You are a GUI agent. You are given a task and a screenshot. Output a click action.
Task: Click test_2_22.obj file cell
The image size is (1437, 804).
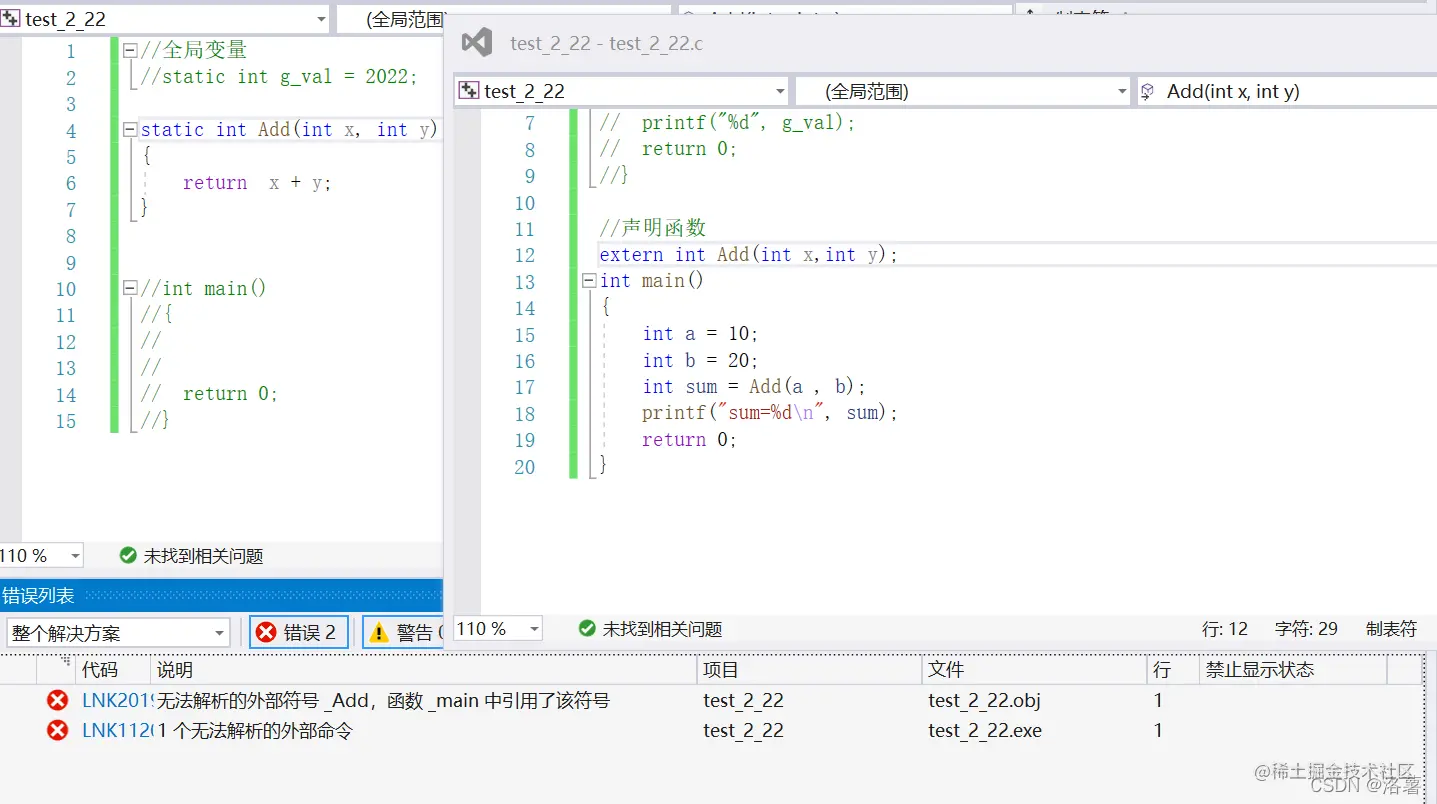(984, 700)
